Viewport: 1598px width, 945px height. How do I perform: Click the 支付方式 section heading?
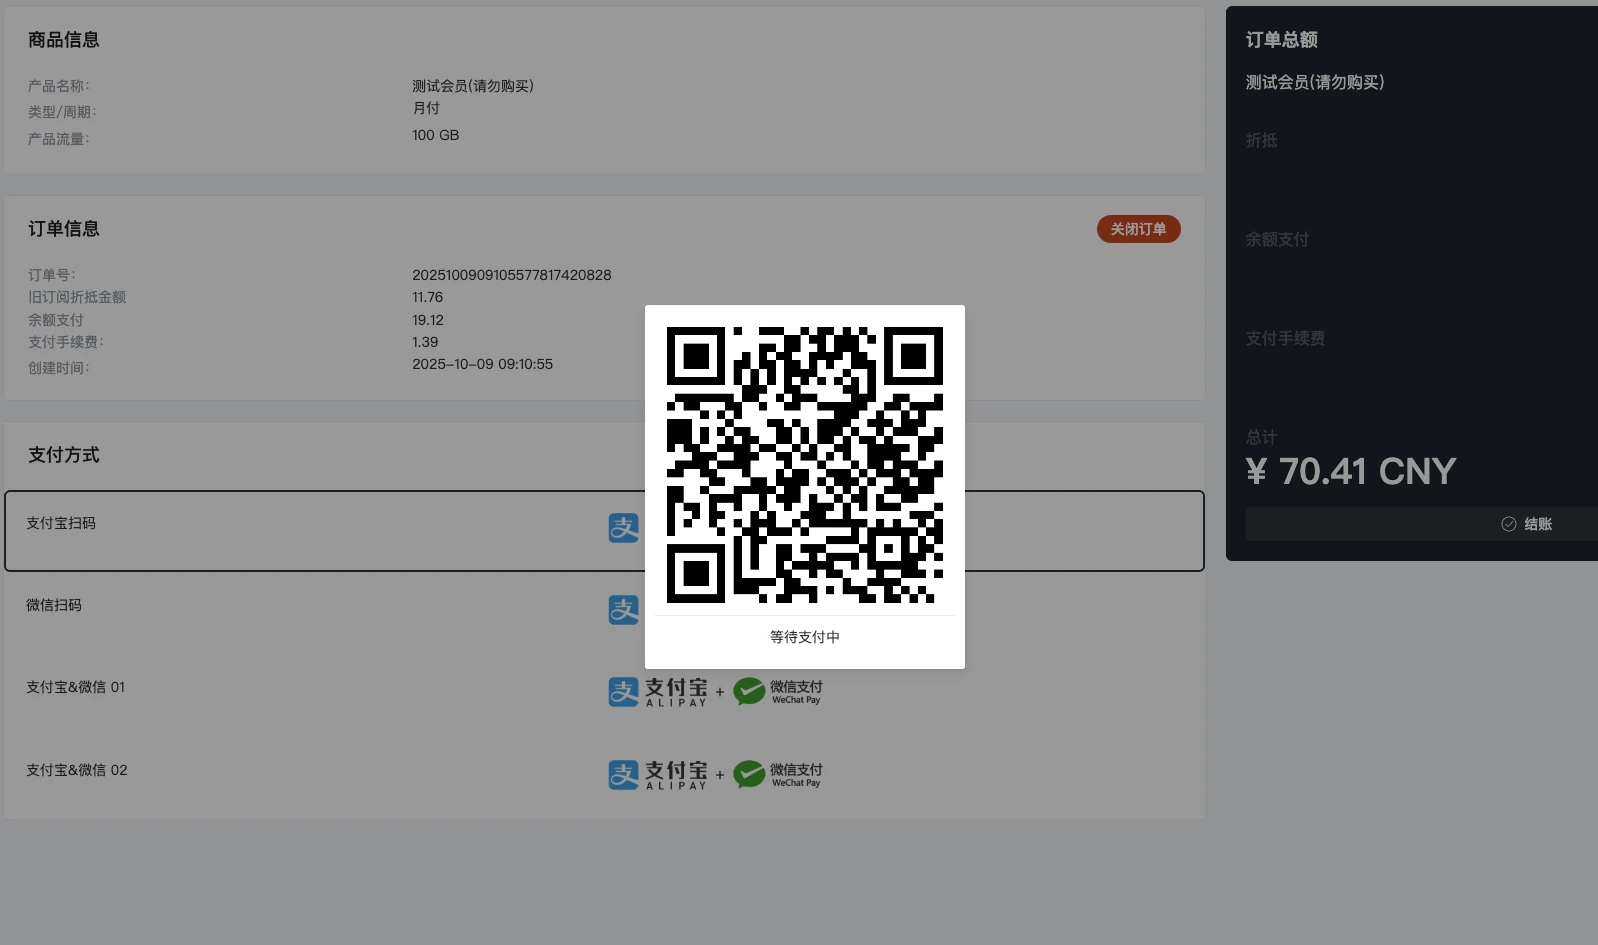[64, 455]
